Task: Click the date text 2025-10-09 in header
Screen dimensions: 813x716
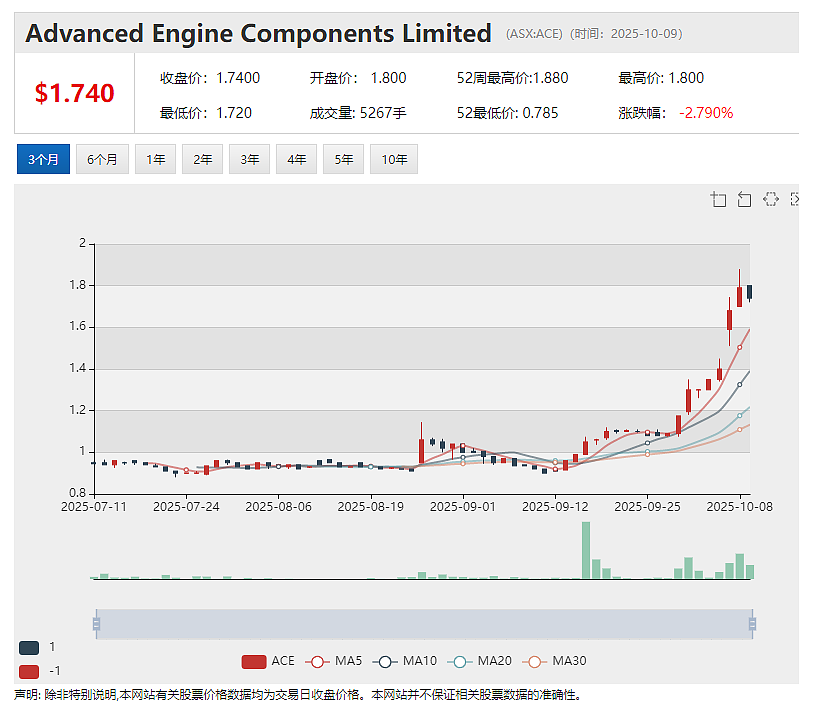Action: click(644, 34)
